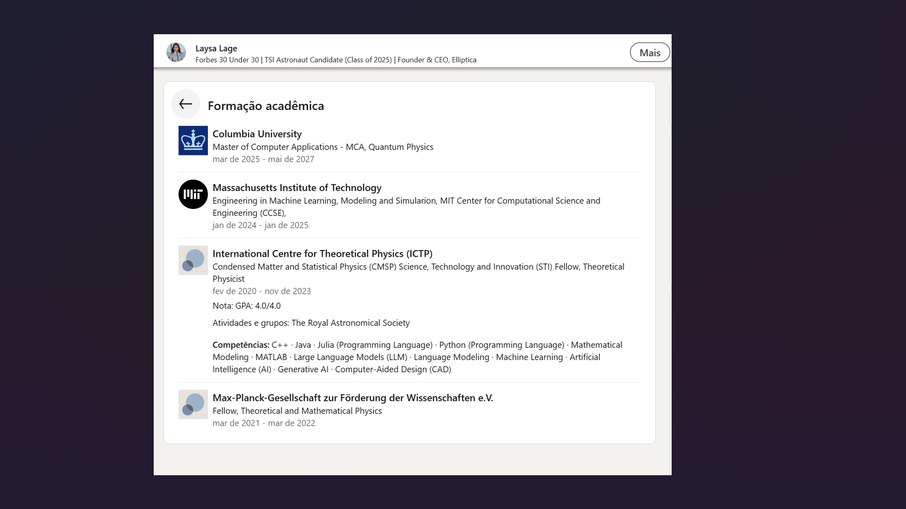Viewport: 906px width, 509px height.
Task: Click the Formação acadêmica heading
Action: pos(266,106)
